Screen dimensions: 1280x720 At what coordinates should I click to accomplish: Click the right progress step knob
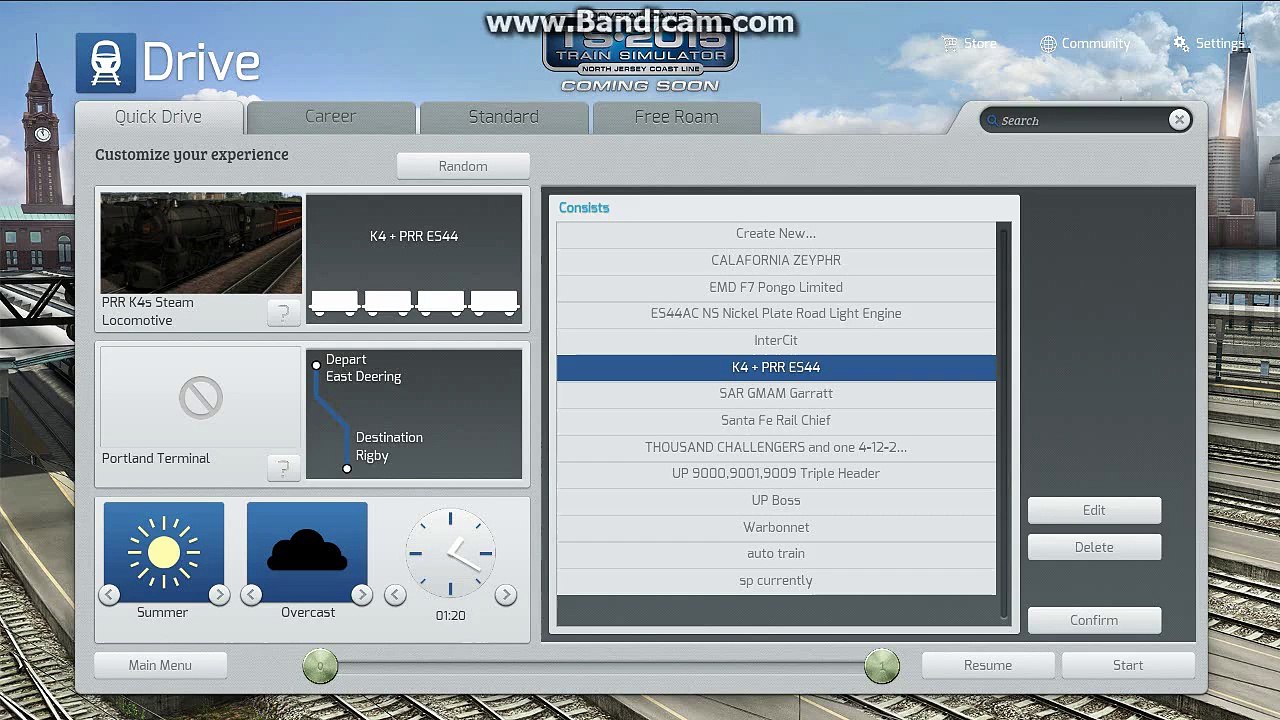click(882, 665)
